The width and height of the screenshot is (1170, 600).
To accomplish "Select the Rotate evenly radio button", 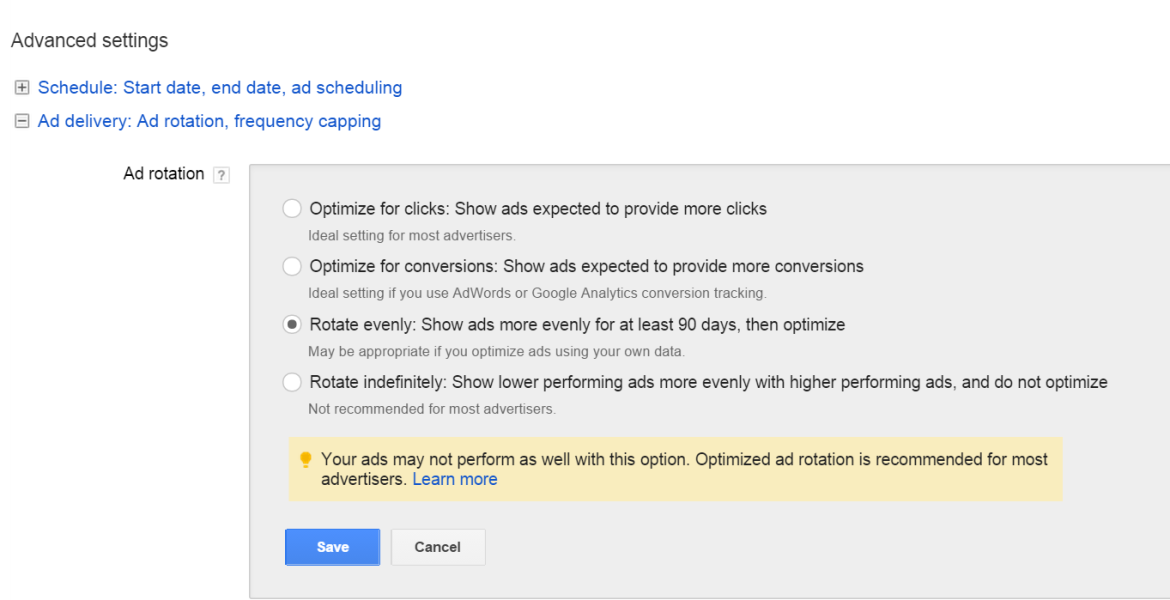I will tap(291, 324).
